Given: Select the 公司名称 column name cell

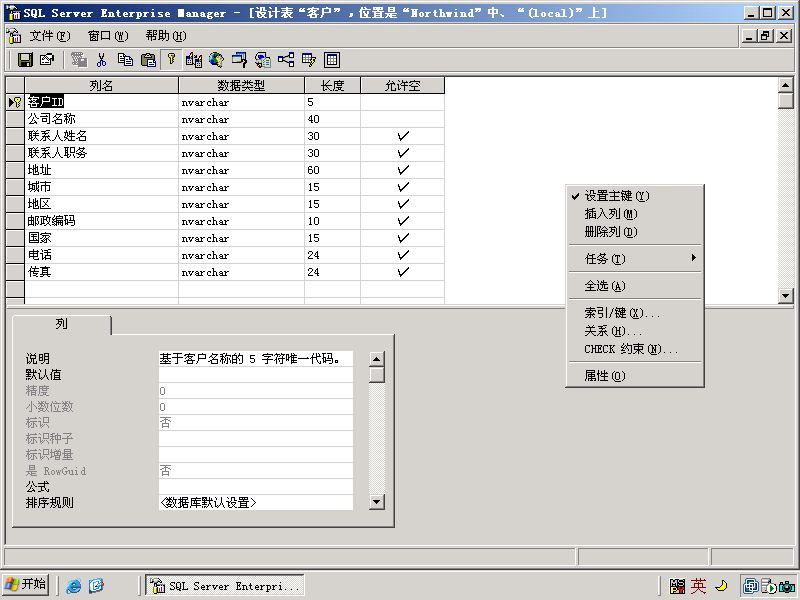Looking at the screenshot, I should 102,119.
